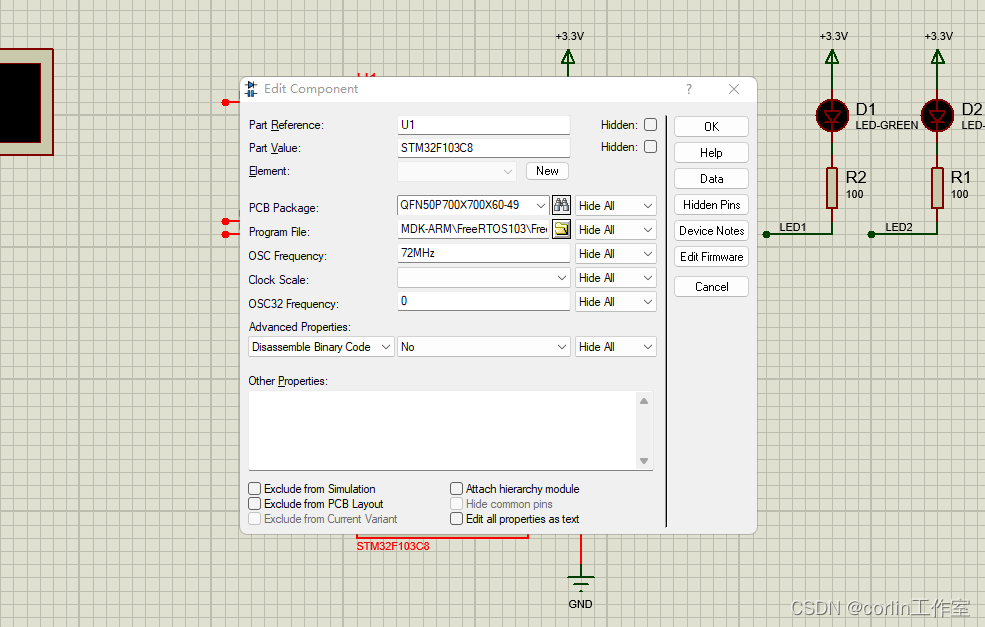Click the dialog's question mark help icon
Viewport: 985px width, 627px height.
(x=688, y=89)
